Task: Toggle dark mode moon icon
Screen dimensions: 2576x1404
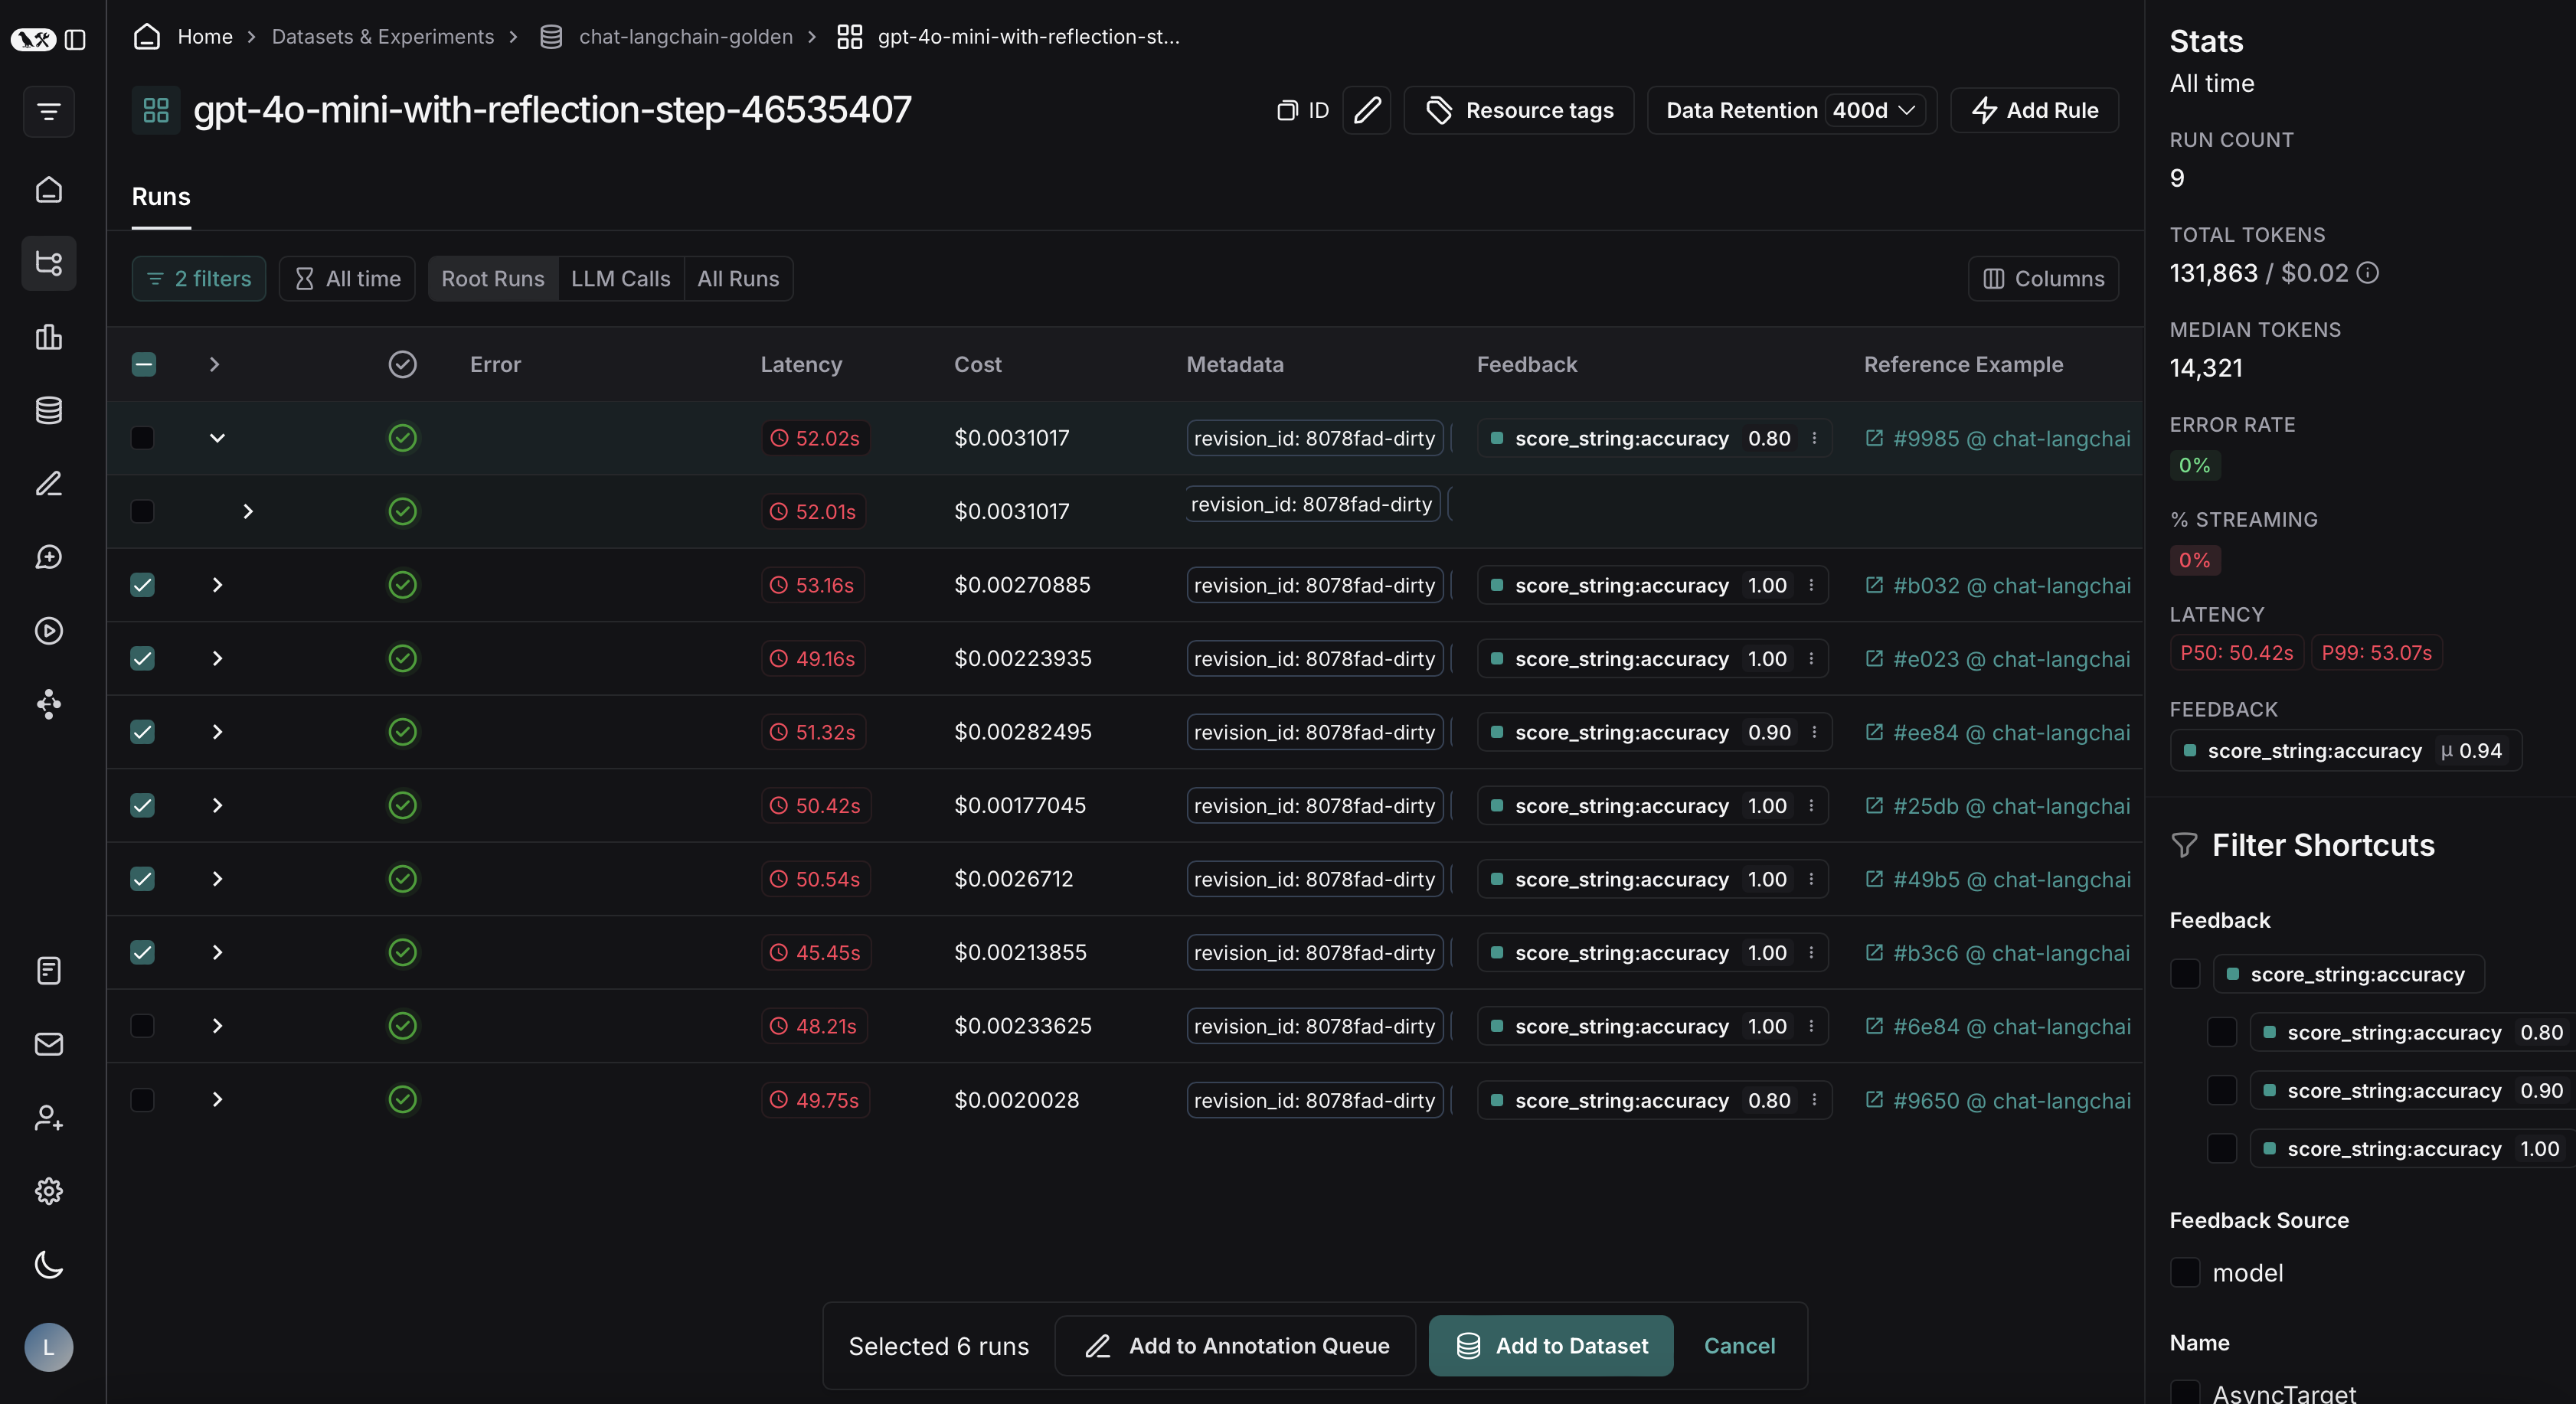Action: (x=48, y=1265)
